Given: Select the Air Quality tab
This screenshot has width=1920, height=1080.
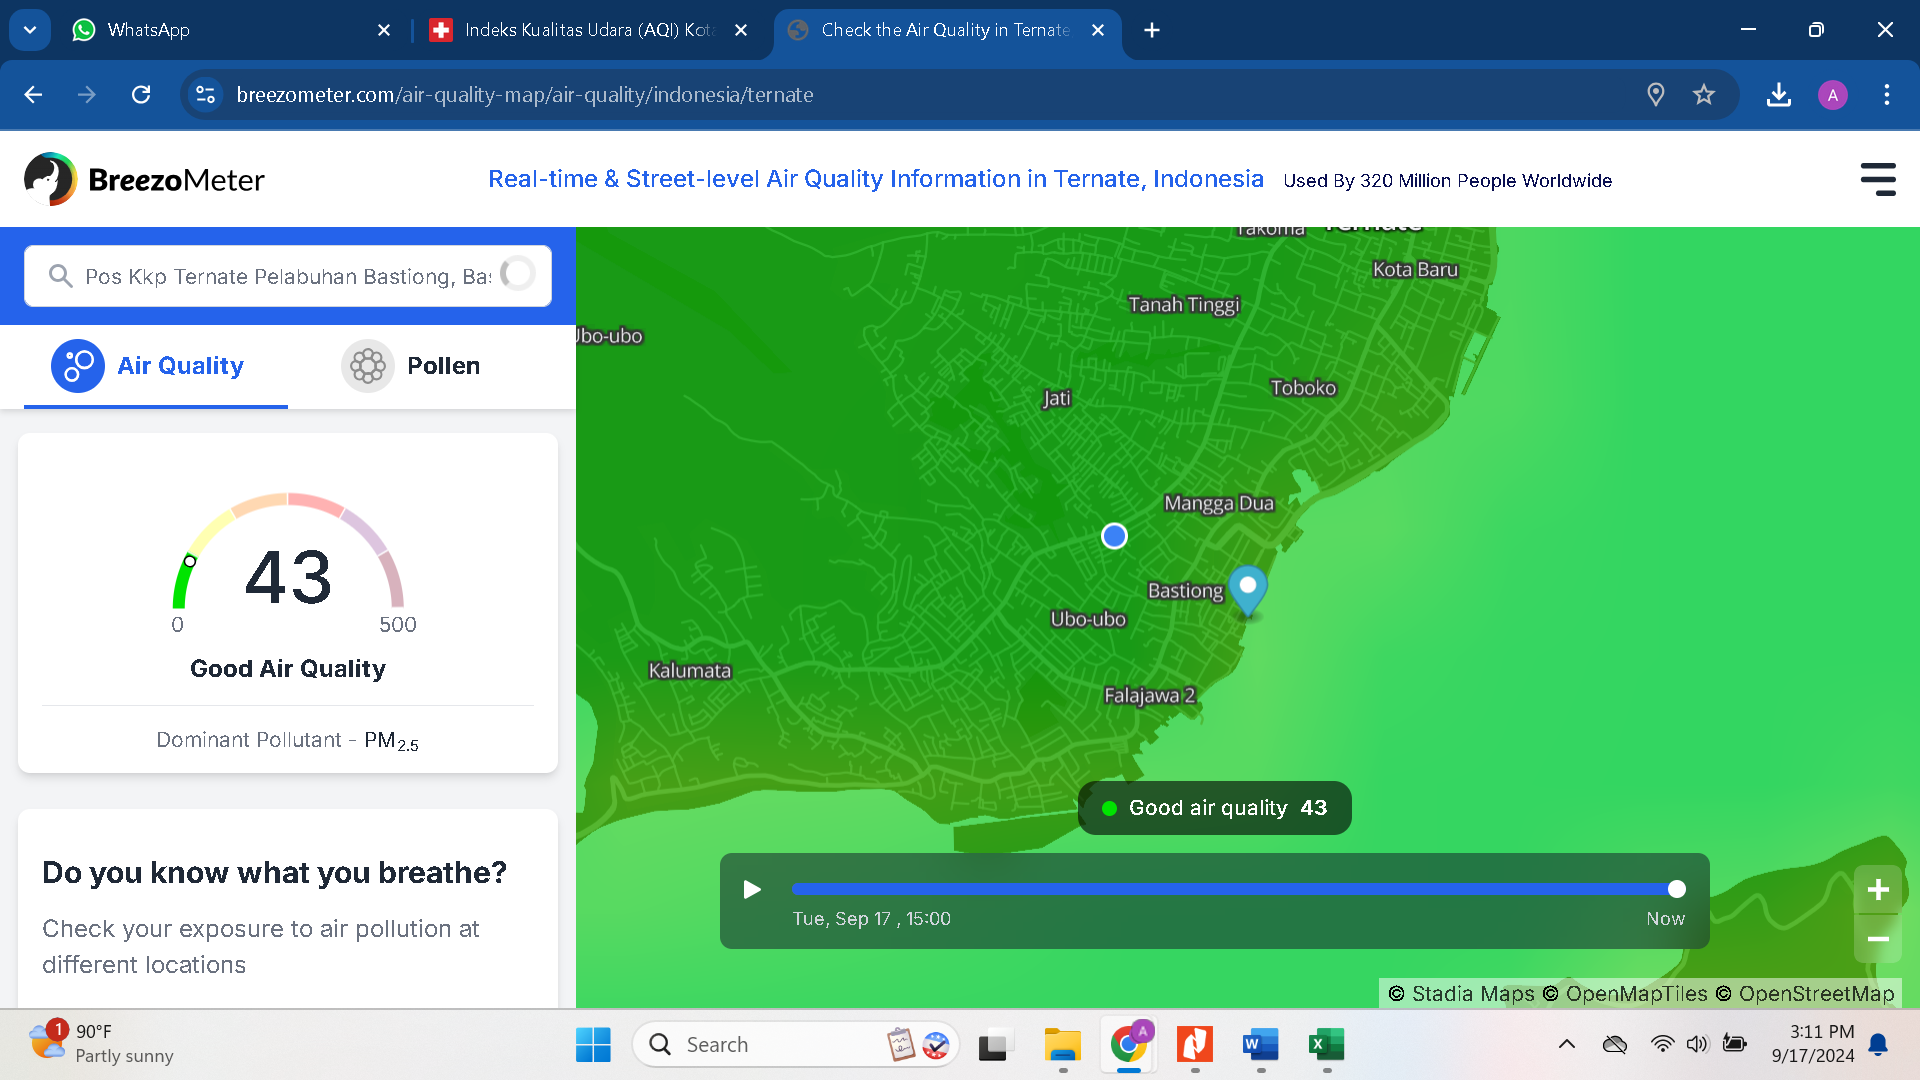Looking at the screenshot, I should [156, 366].
